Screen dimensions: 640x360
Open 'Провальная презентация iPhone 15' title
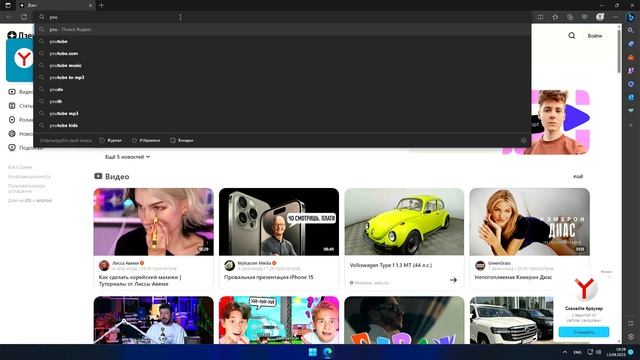pyautogui.click(x=269, y=277)
